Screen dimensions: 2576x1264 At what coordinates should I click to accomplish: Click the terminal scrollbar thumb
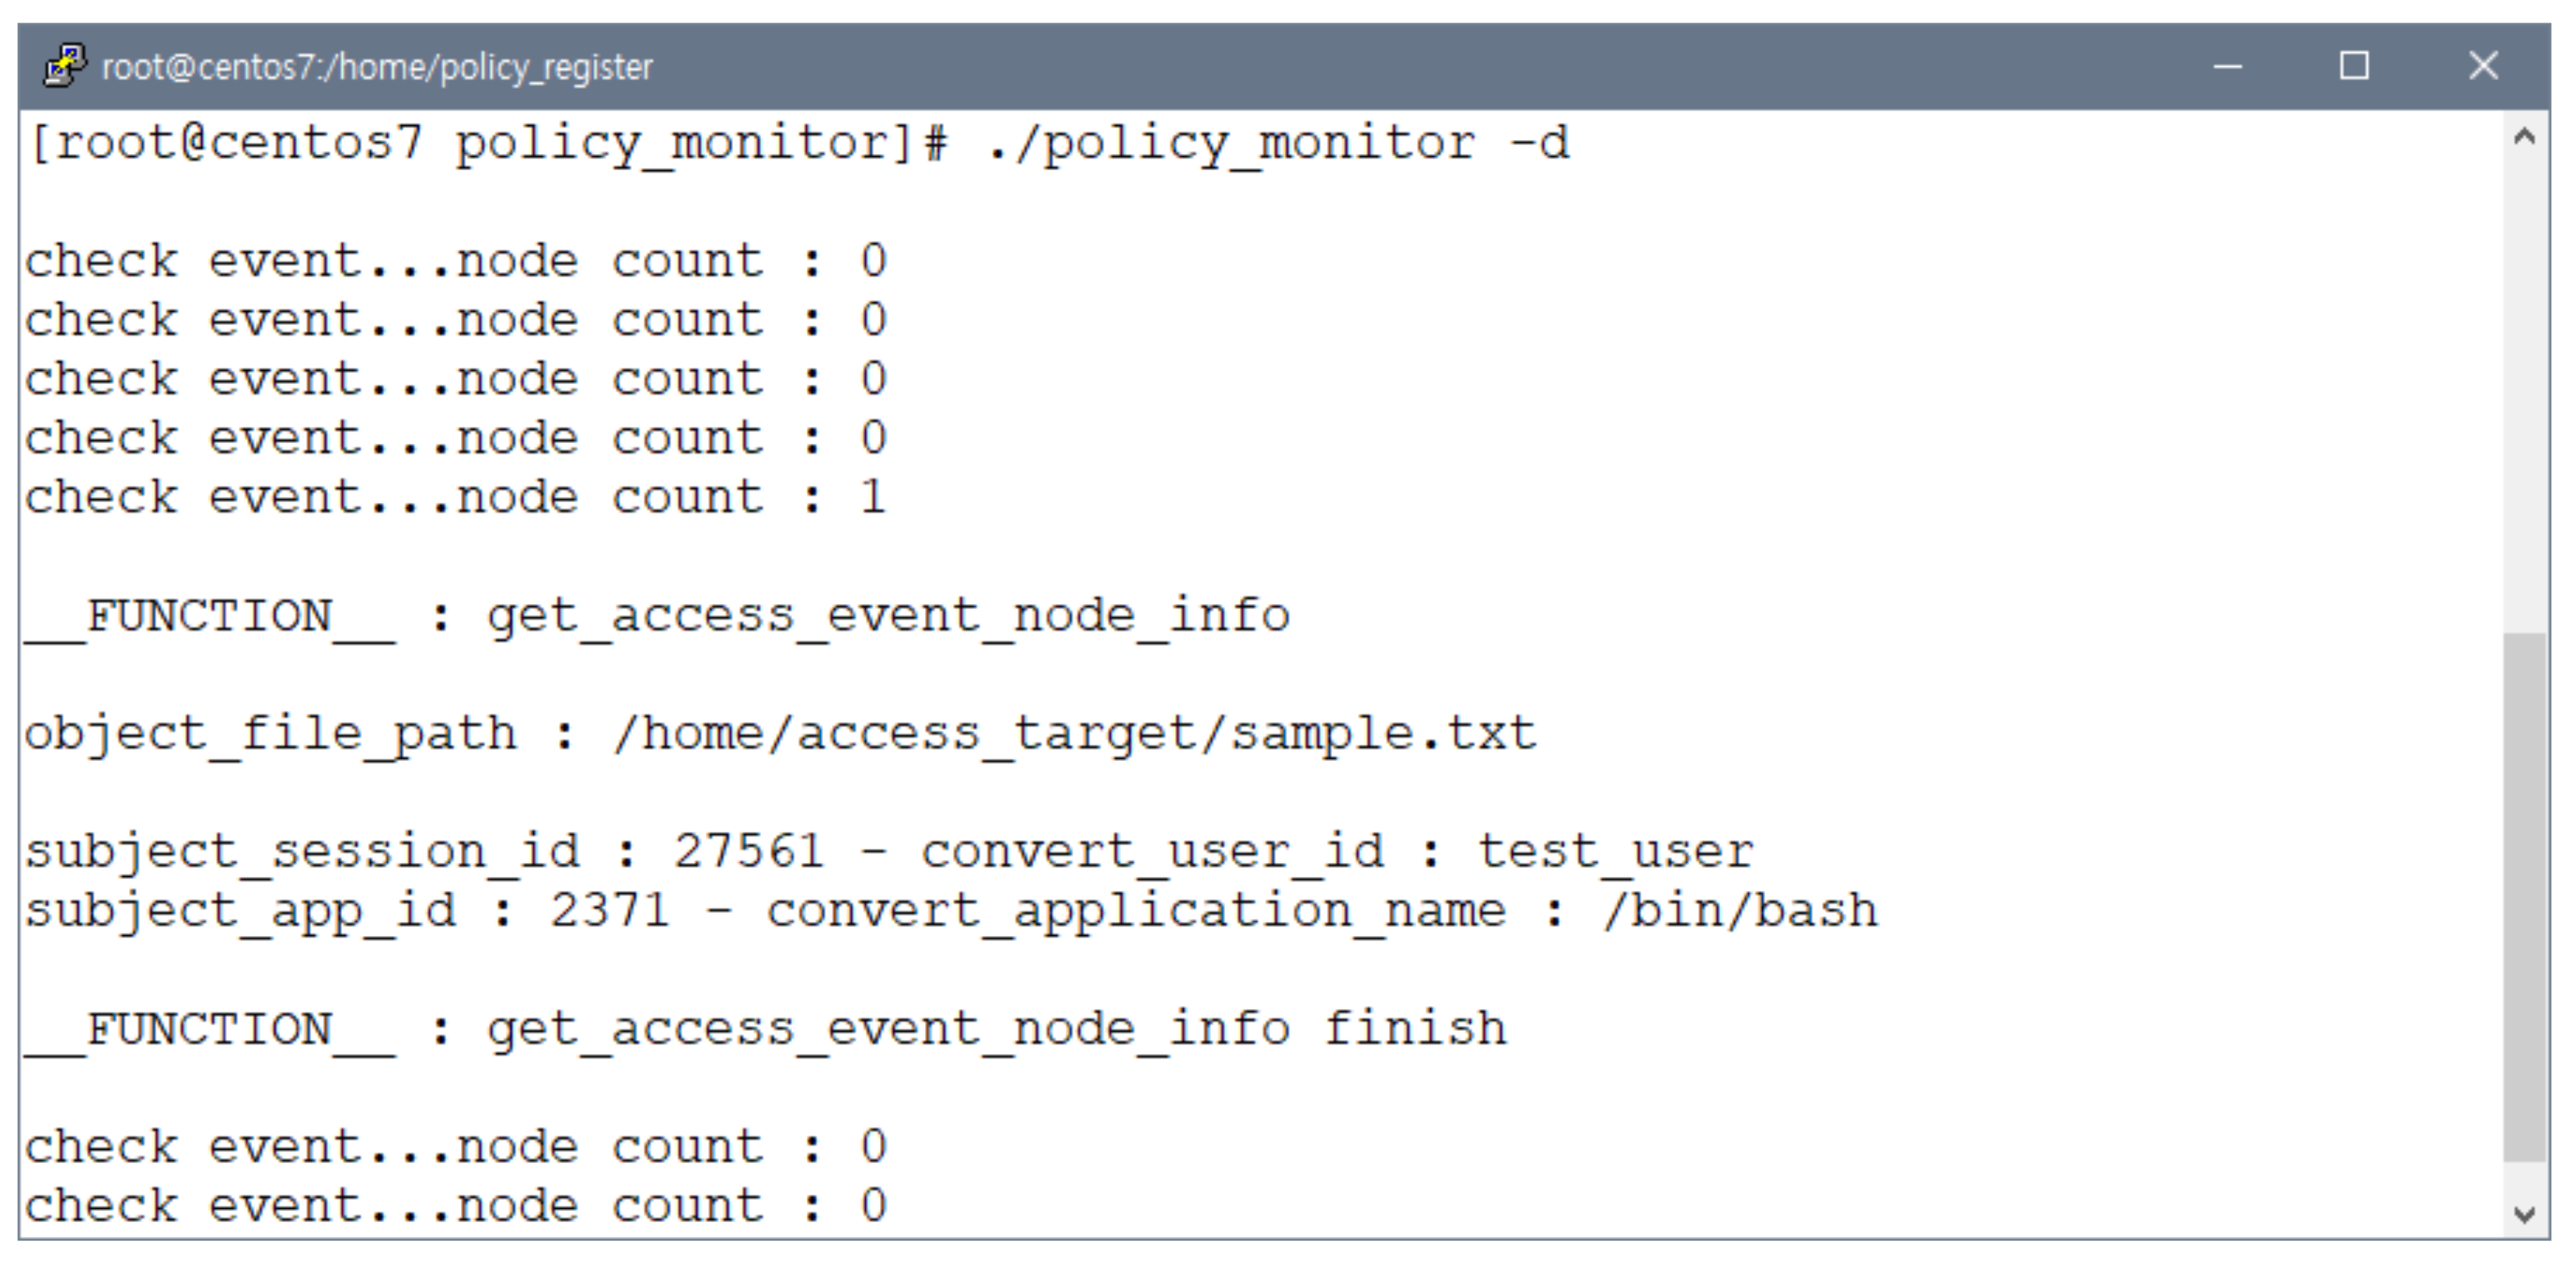pos(2524,895)
